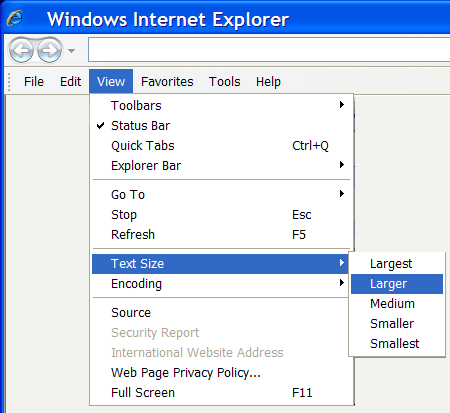This screenshot has height=413, width=450.
Task: Open the Tools menu
Action: tap(224, 82)
